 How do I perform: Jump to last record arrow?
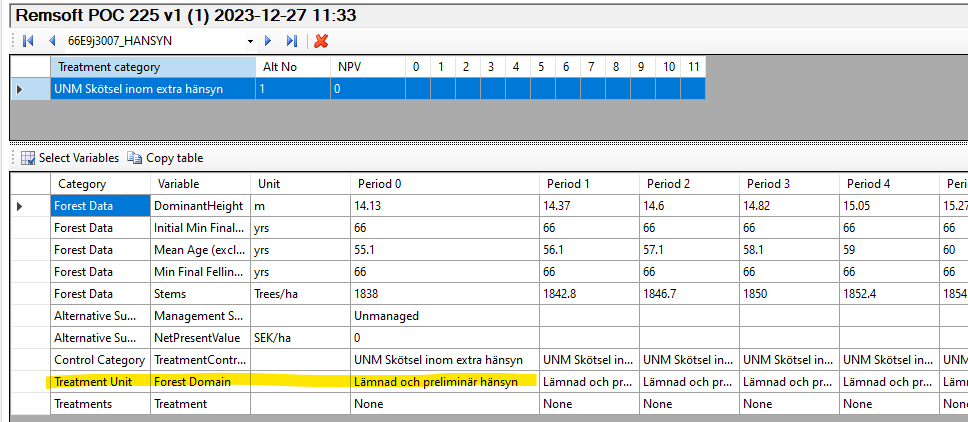pos(292,41)
